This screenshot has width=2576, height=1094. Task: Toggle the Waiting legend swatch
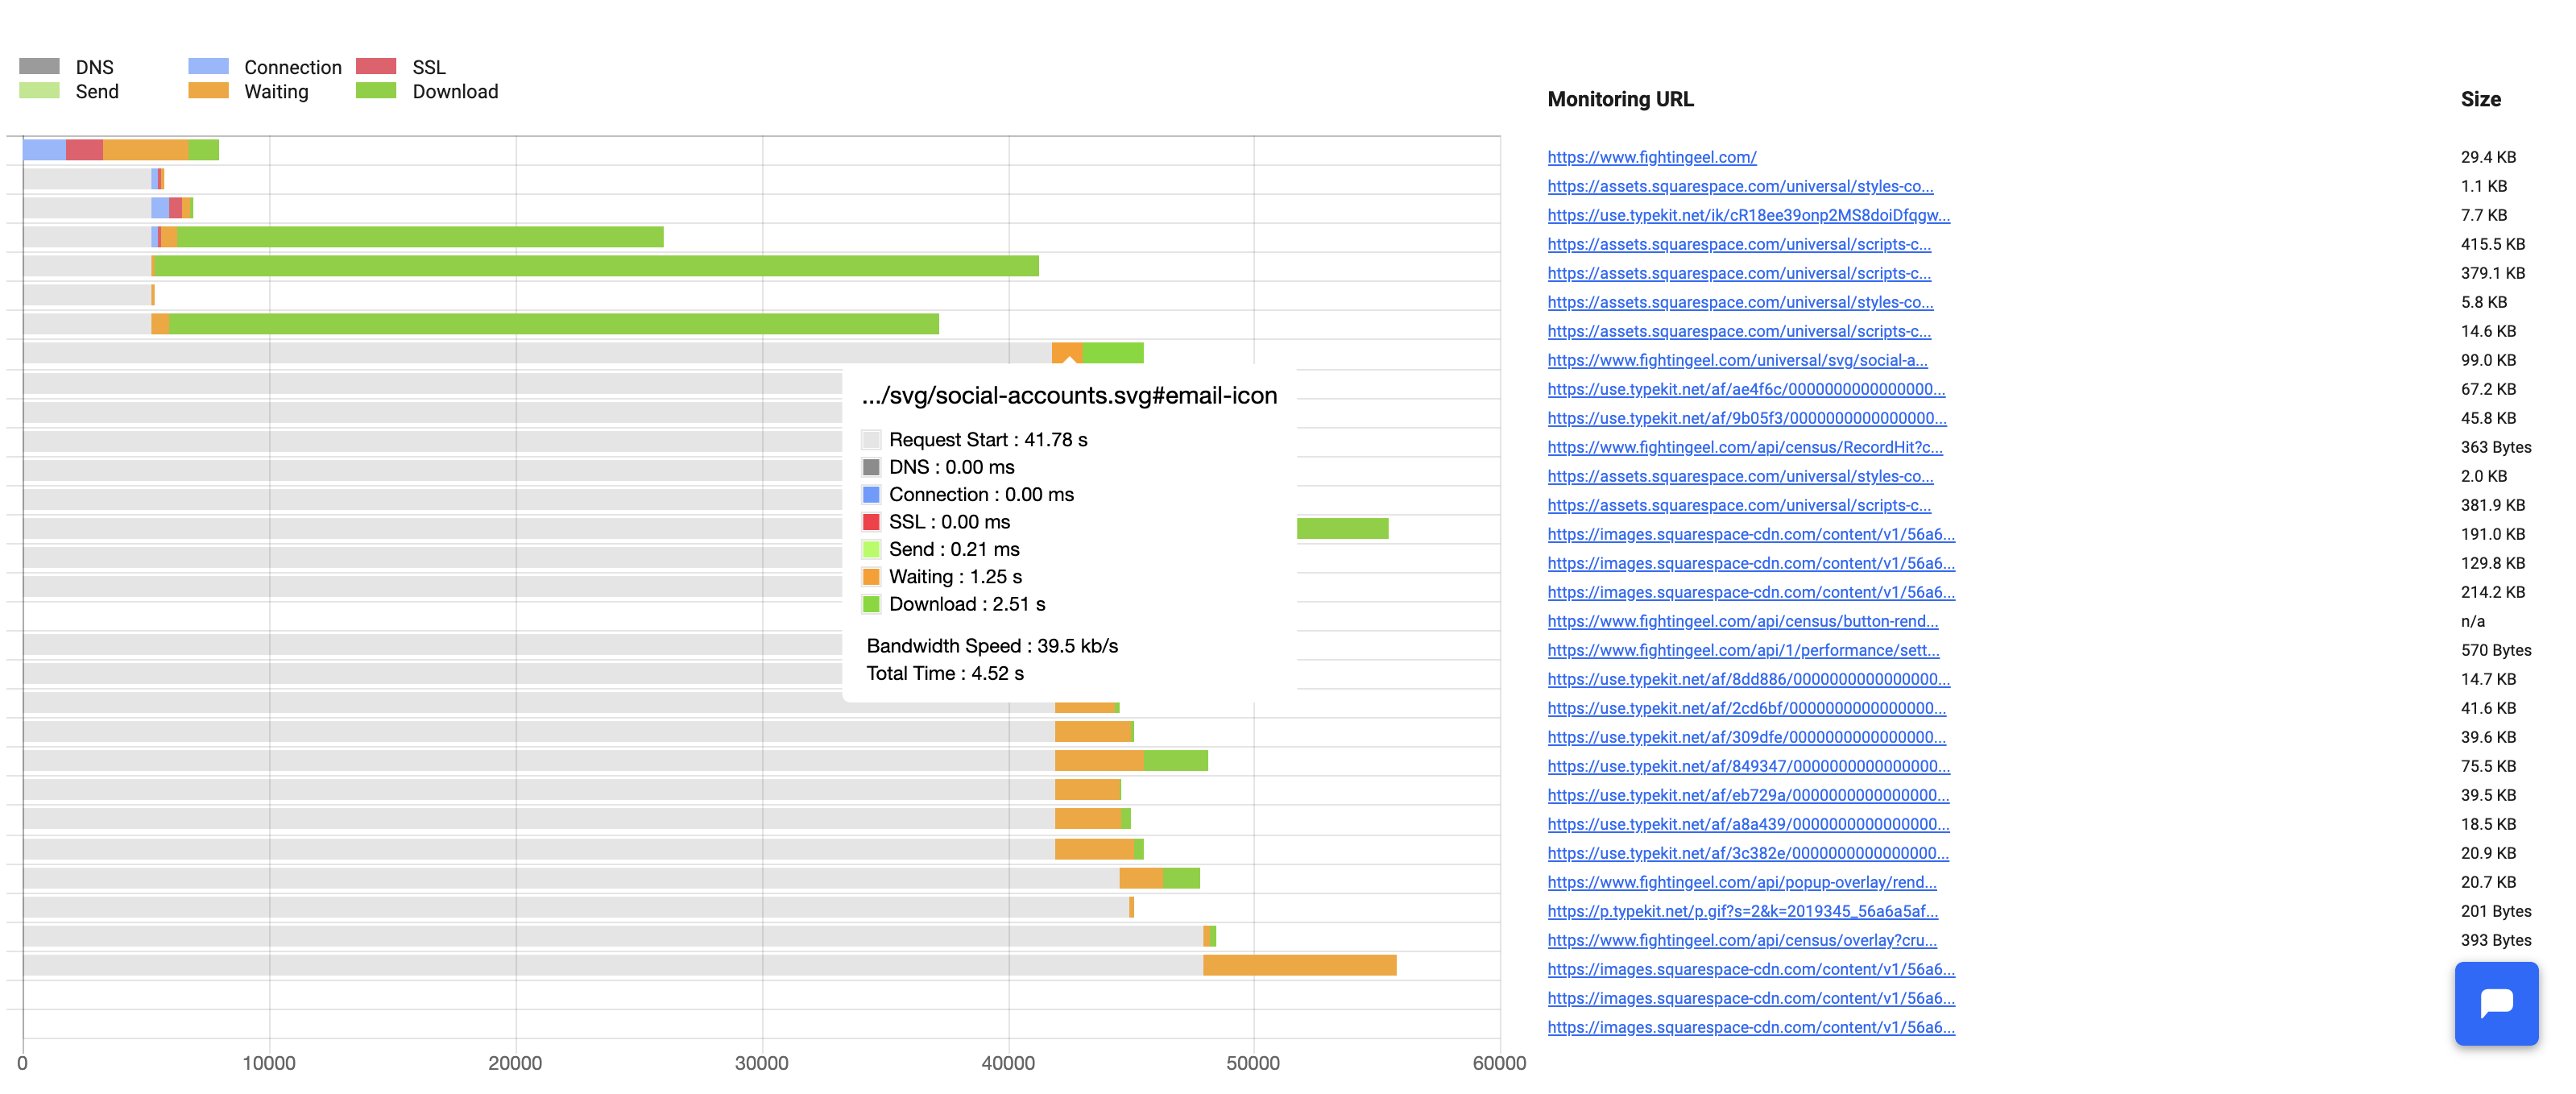(x=208, y=91)
